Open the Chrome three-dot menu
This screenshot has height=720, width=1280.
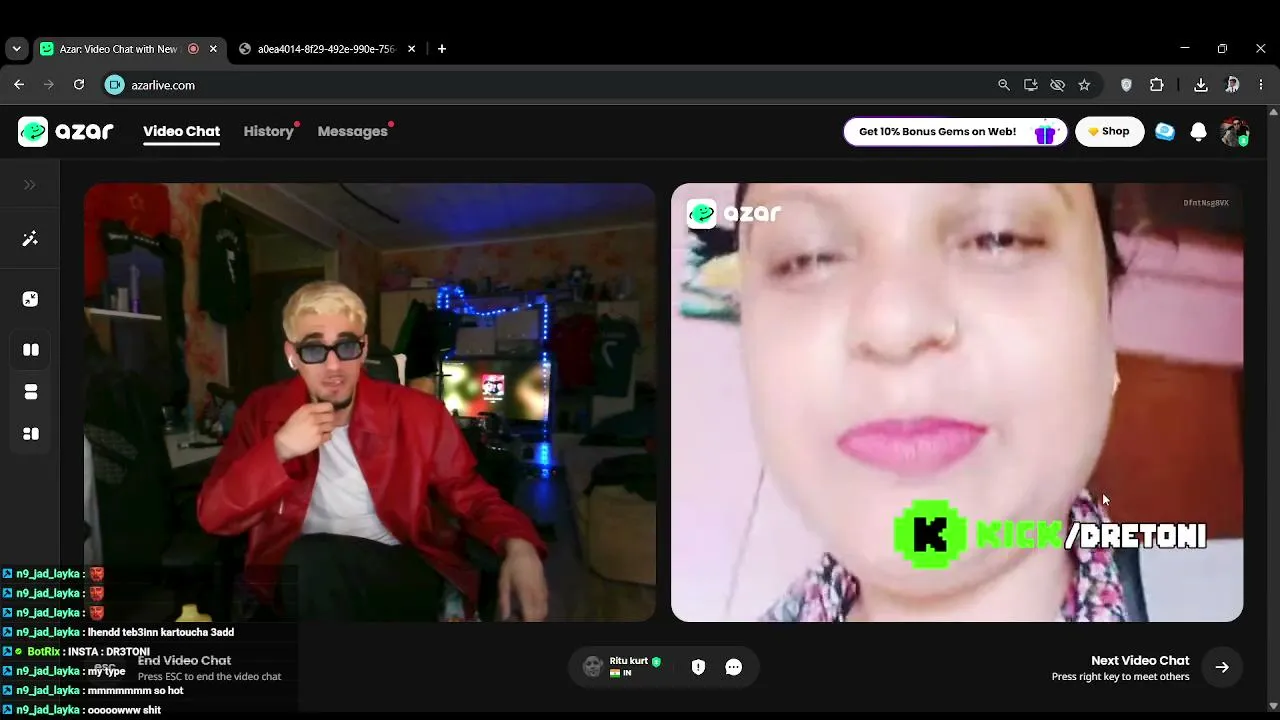coord(1261,85)
